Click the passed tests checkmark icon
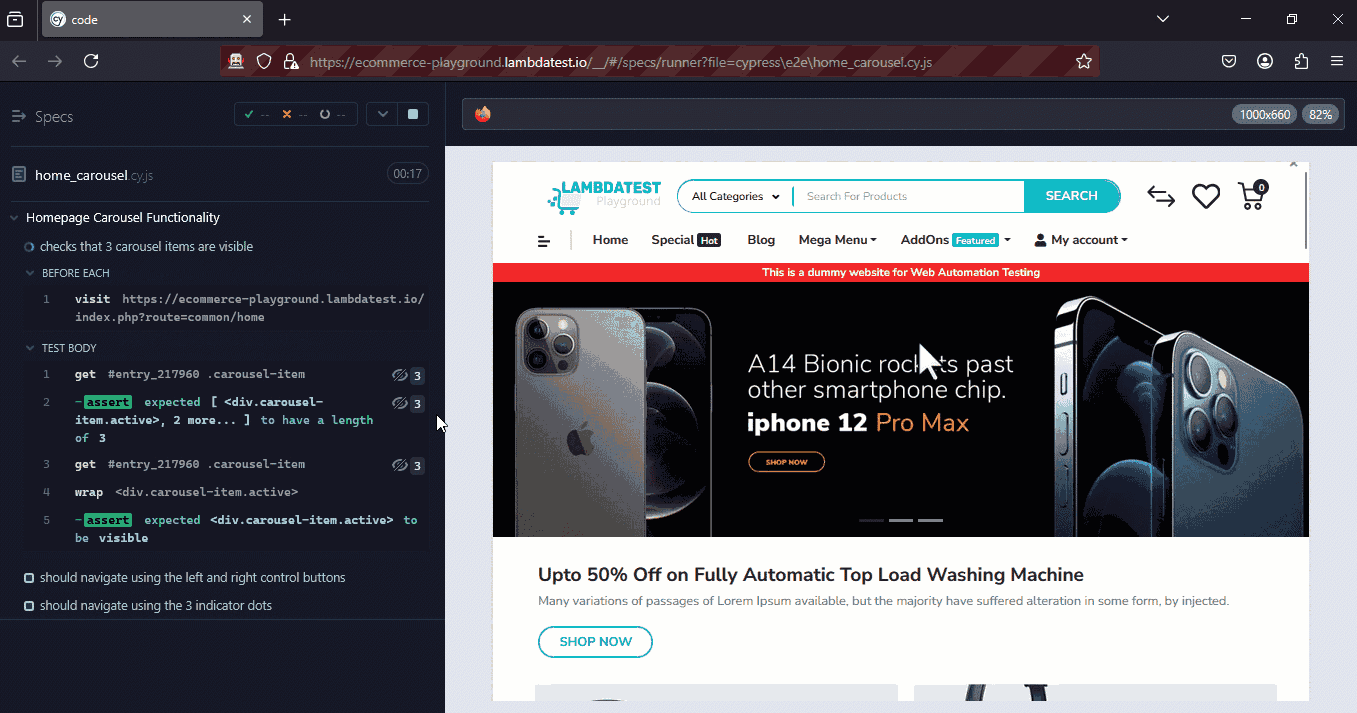This screenshot has width=1357, height=713. point(250,113)
